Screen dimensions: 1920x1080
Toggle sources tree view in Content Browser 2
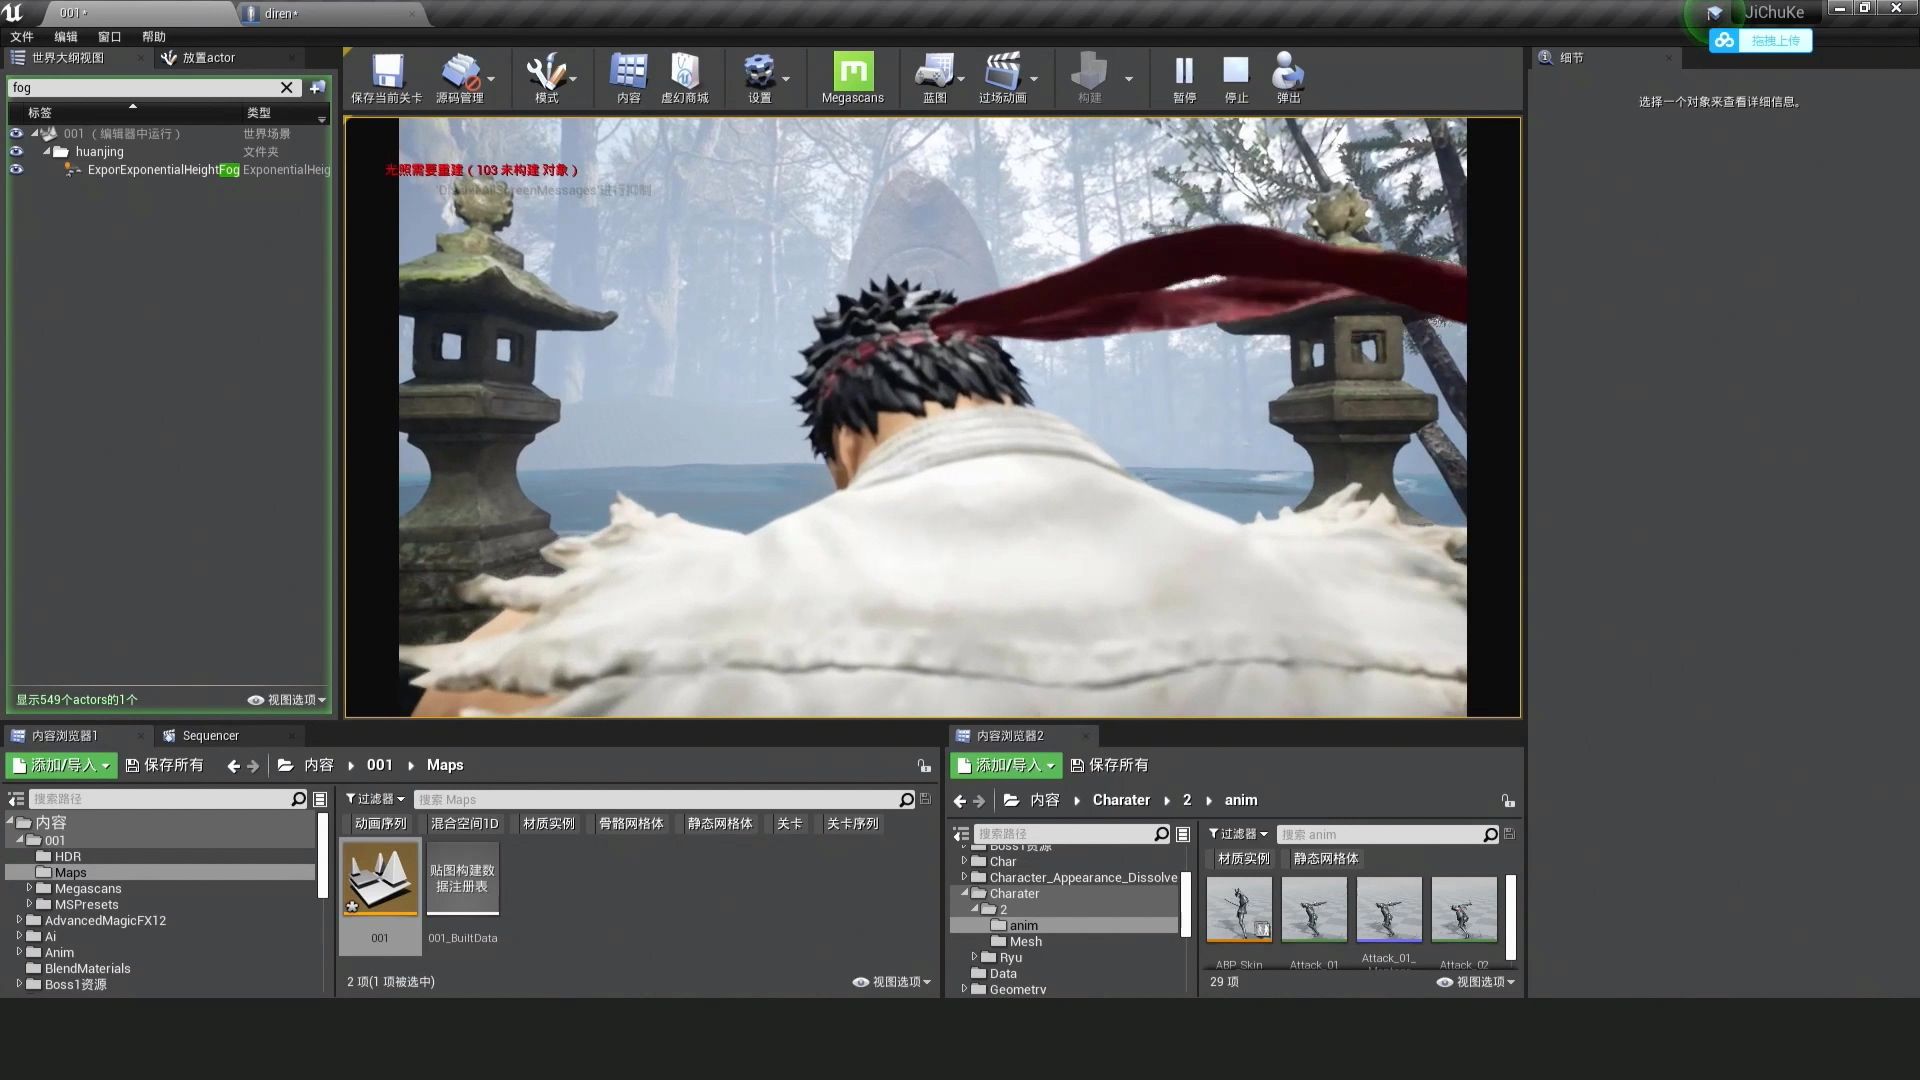click(x=961, y=834)
